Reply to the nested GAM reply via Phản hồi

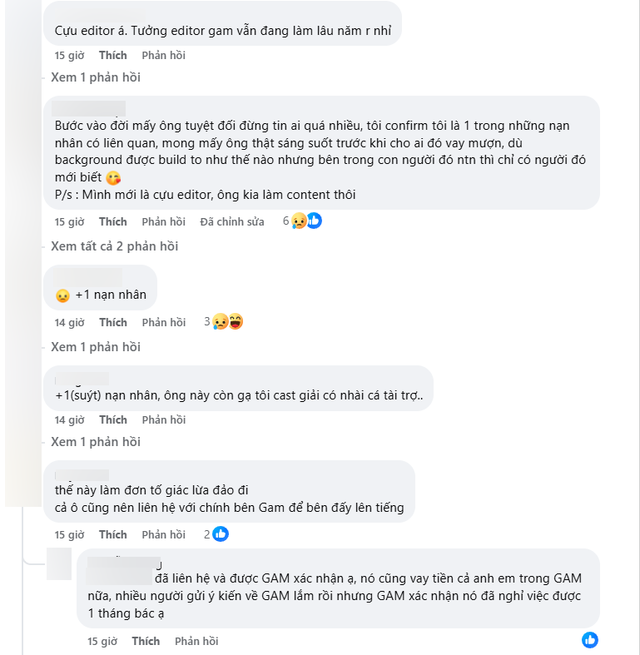point(196,641)
